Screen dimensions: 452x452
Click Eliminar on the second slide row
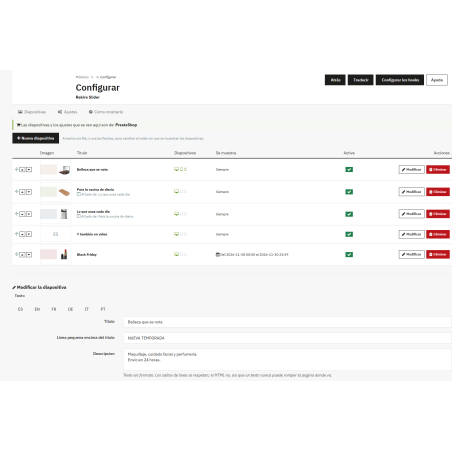438,192
